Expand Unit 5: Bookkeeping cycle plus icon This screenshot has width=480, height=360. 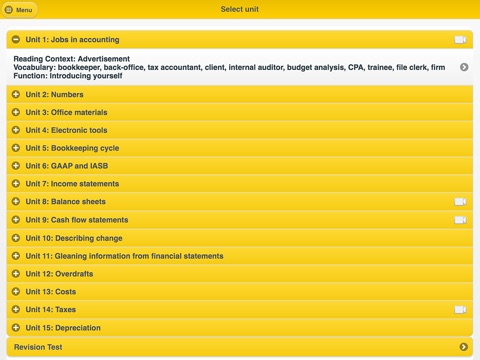point(16,148)
